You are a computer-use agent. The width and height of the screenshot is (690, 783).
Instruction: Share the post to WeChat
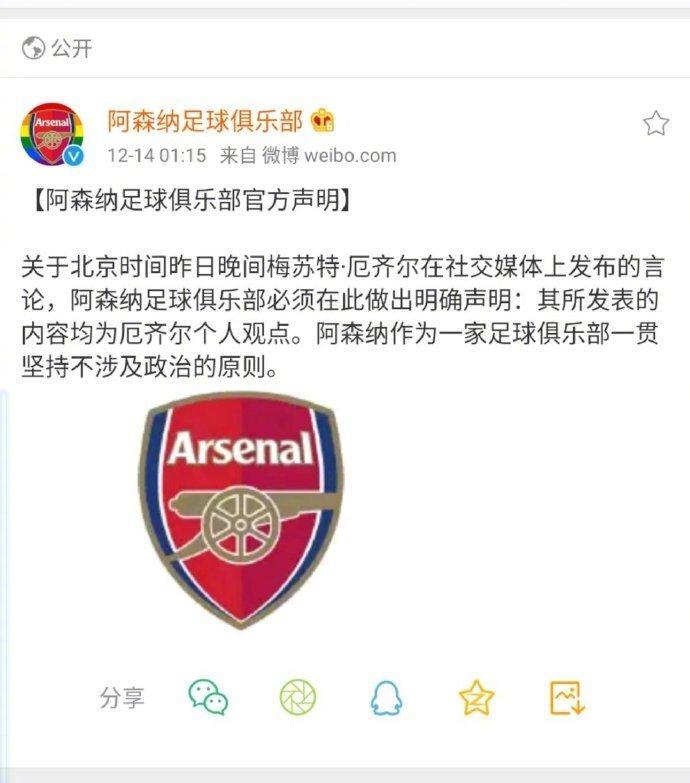tap(208, 697)
